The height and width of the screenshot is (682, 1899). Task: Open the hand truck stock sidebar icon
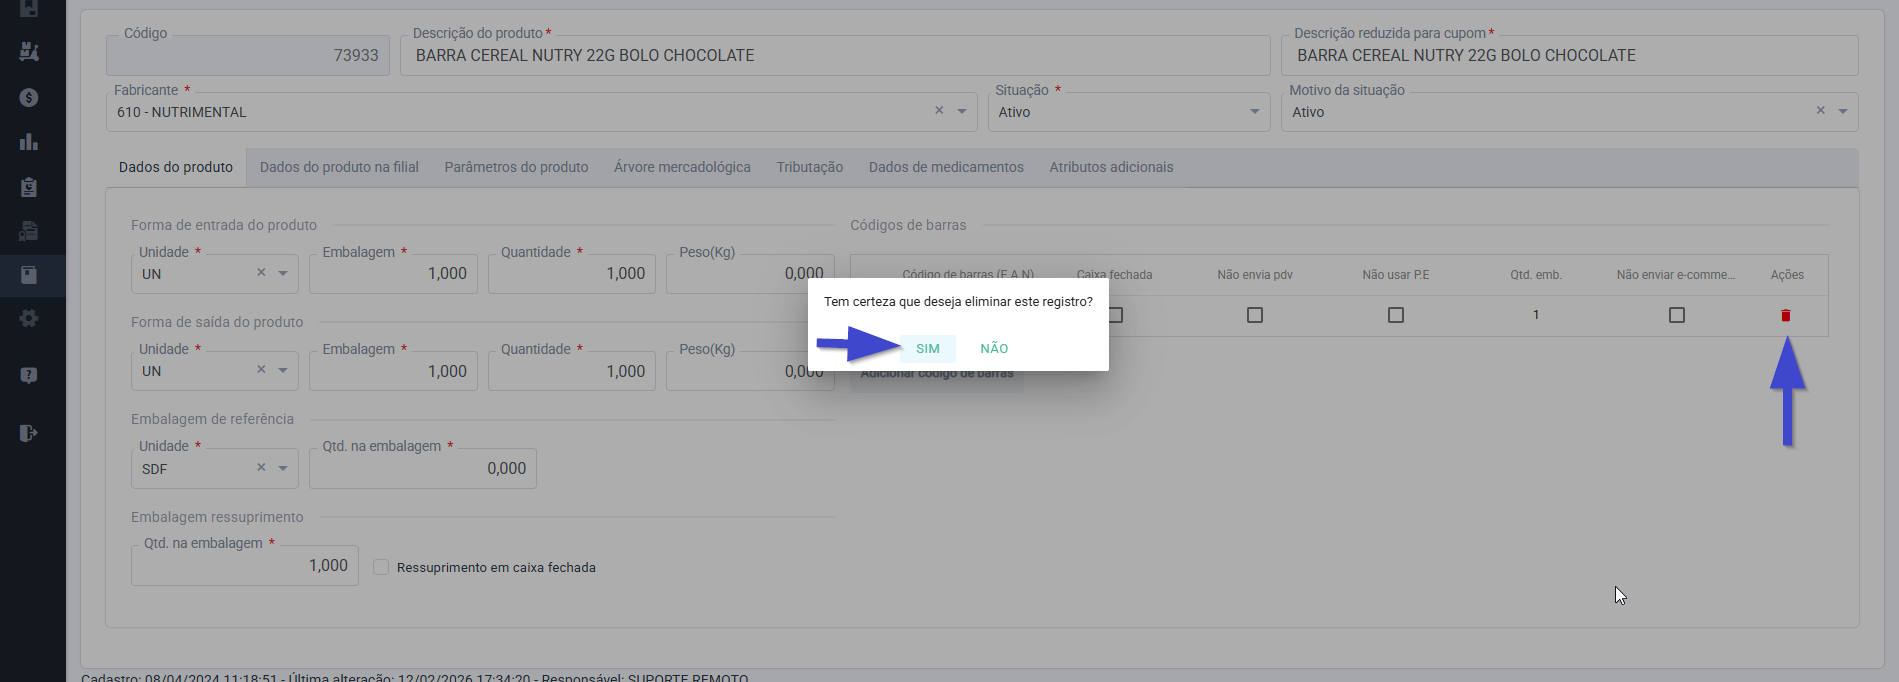[x=29, y=51]
